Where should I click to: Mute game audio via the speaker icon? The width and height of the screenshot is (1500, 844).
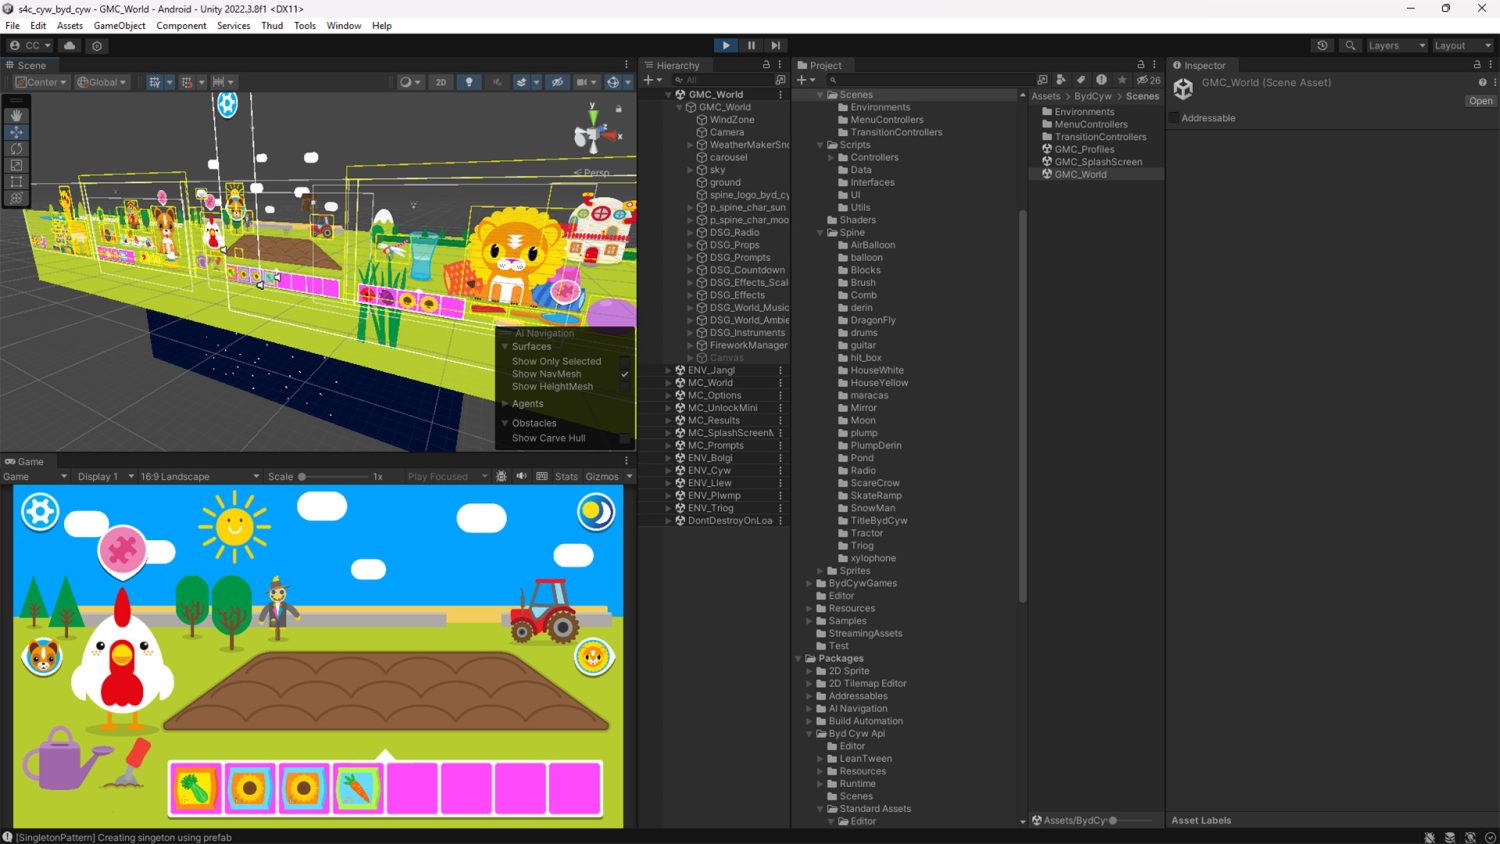[521, 476]
